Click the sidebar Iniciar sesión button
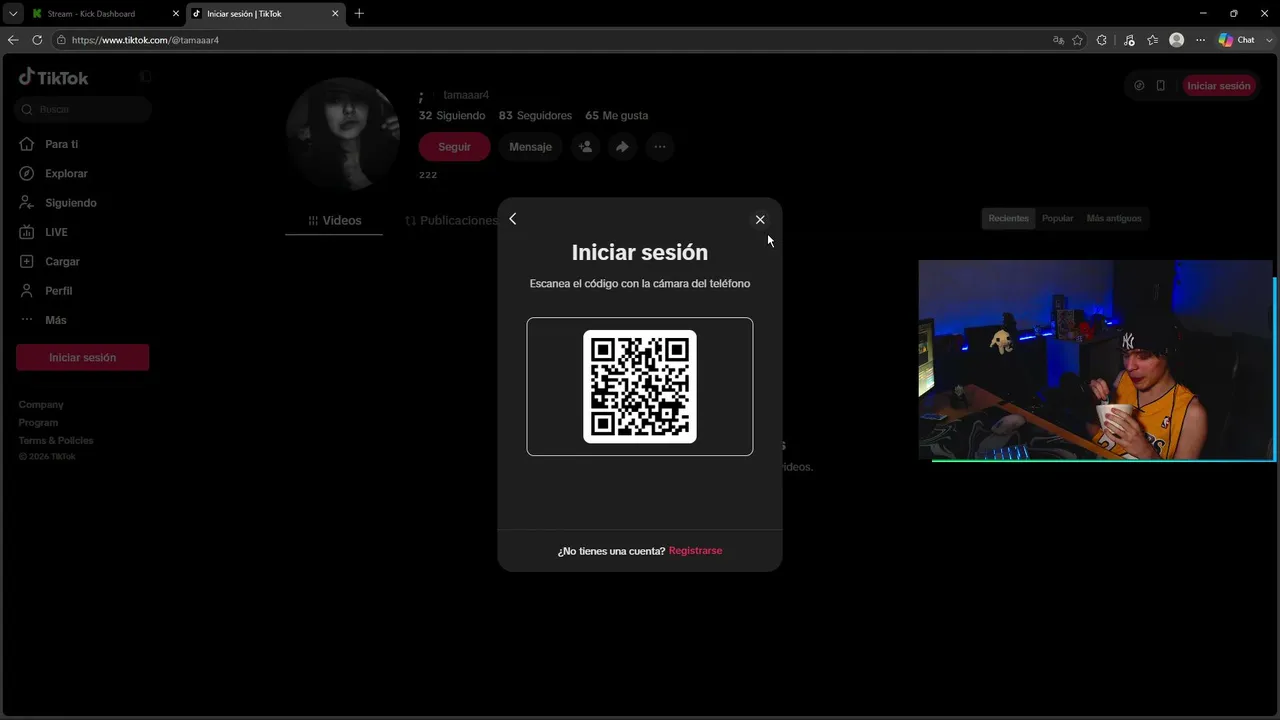 pyautogui.click(x=83, y=358)
